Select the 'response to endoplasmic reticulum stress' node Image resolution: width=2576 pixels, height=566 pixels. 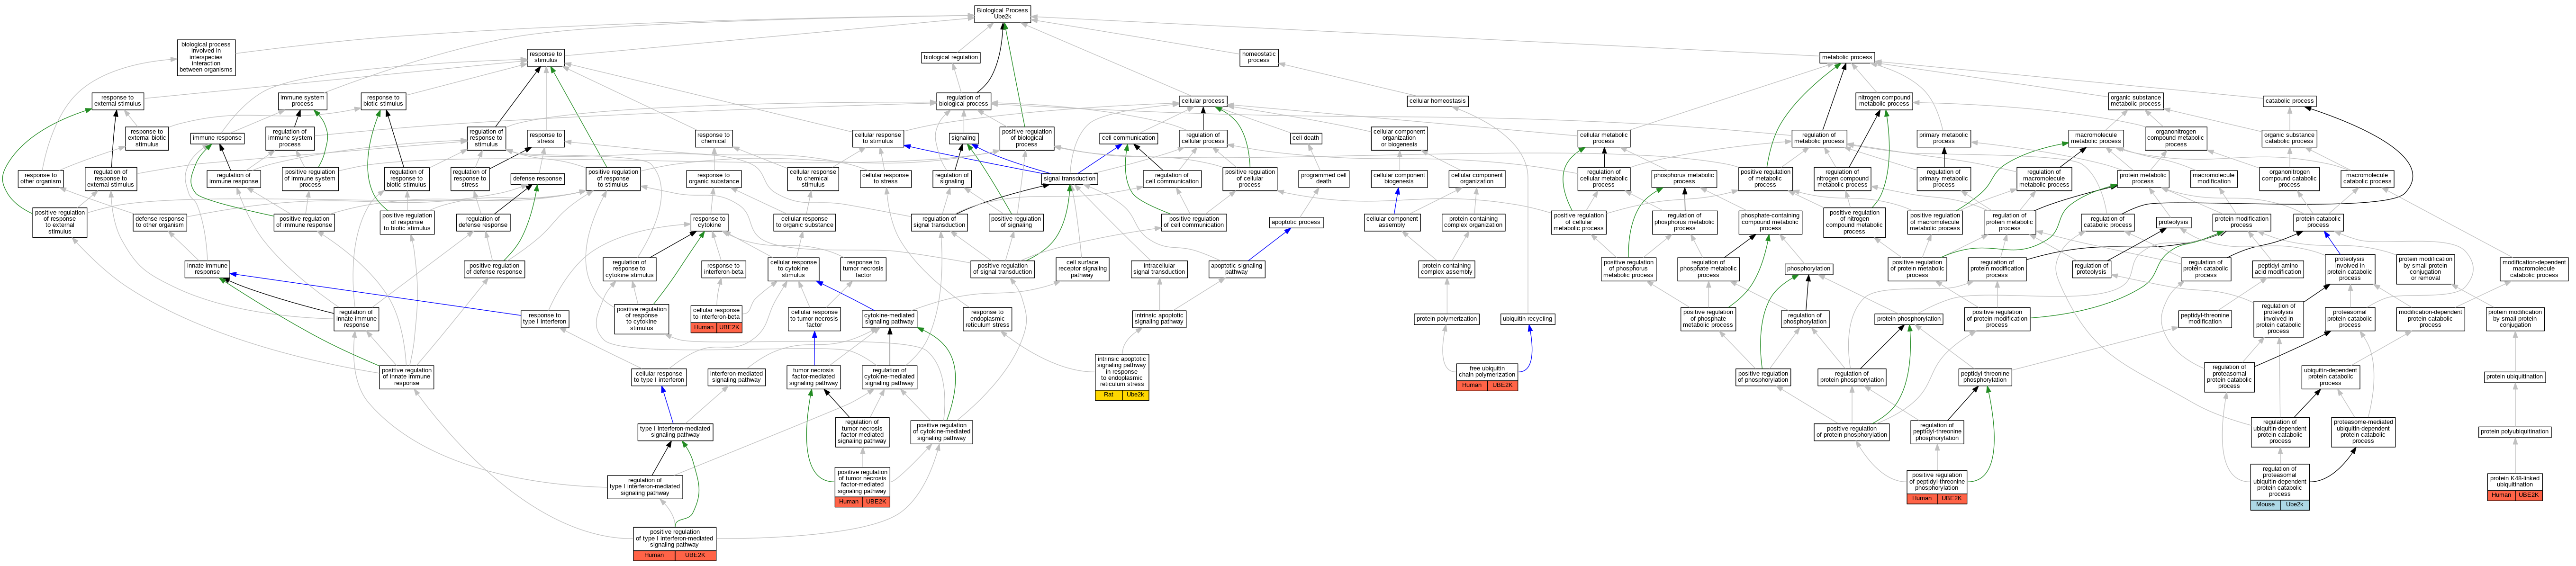(x=987, y=319)
